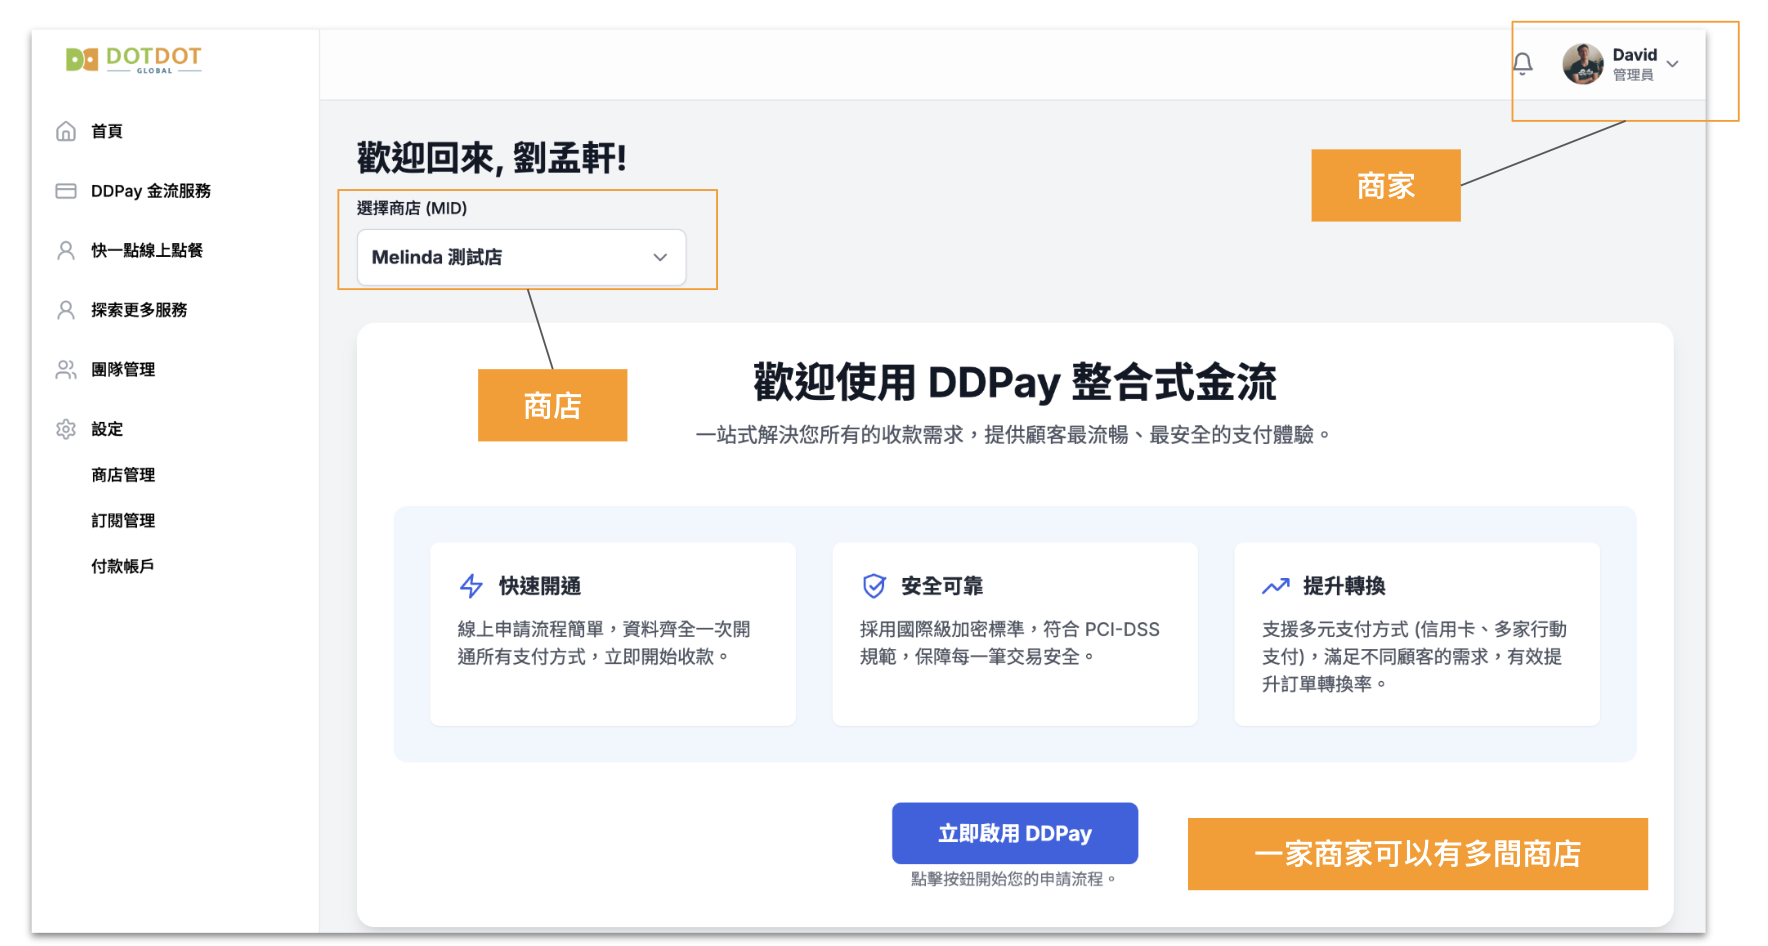Click the 點擊按鈕開始您的申請流程 hint text
Viewport: 1768px width, 946px height.
tap(1014, 879)
